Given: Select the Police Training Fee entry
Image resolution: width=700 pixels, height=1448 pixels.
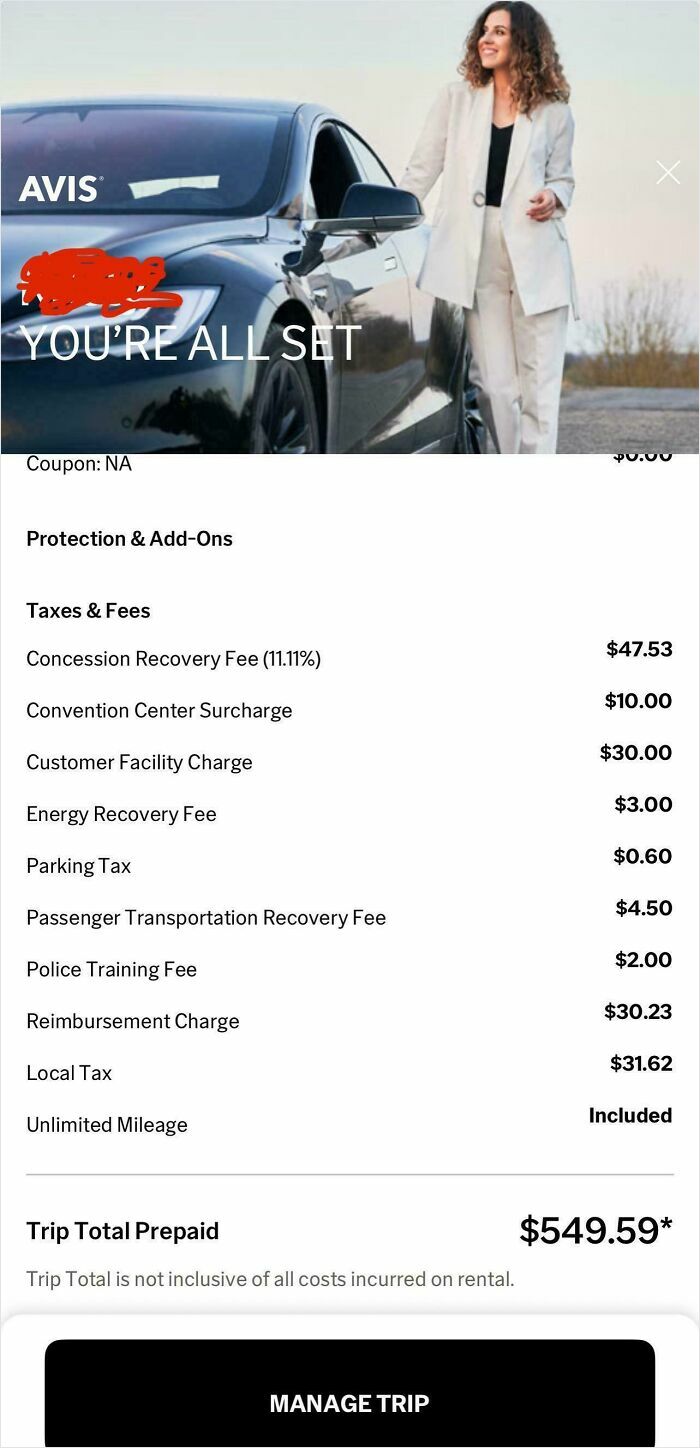Looking at the screenshot, I should click(110, 969).
